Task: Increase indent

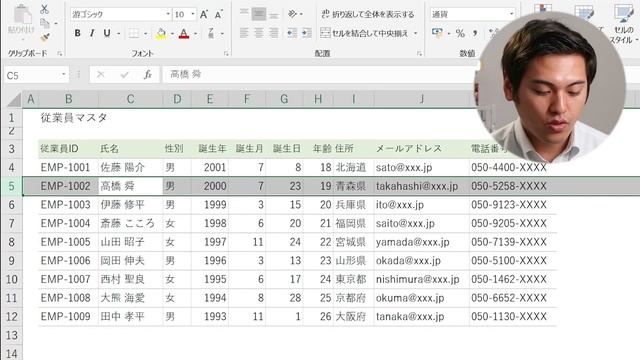Action: [307, 33]
